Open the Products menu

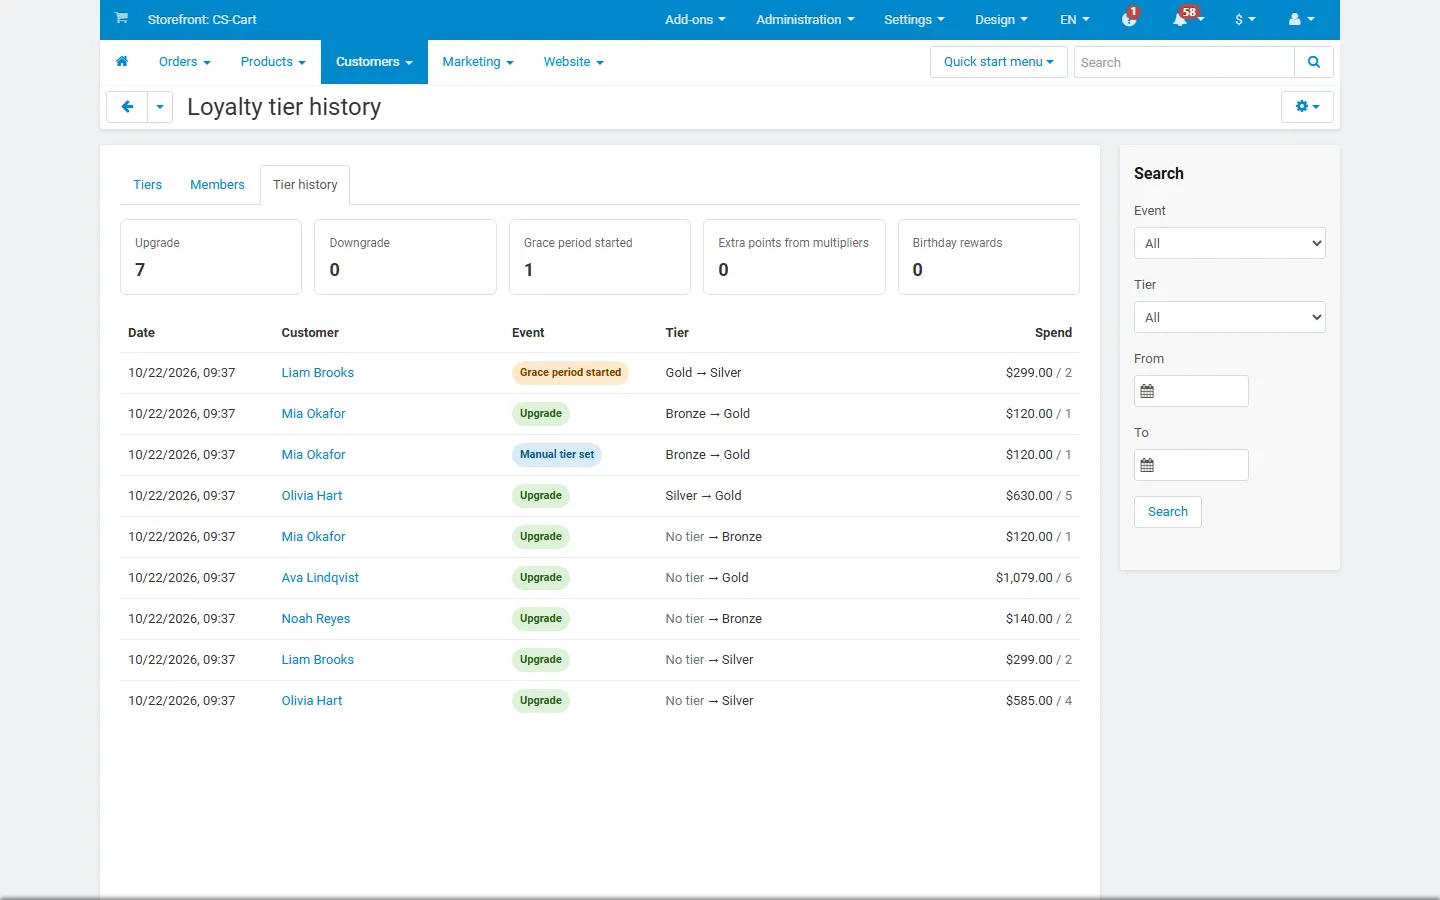coord(273,62)
